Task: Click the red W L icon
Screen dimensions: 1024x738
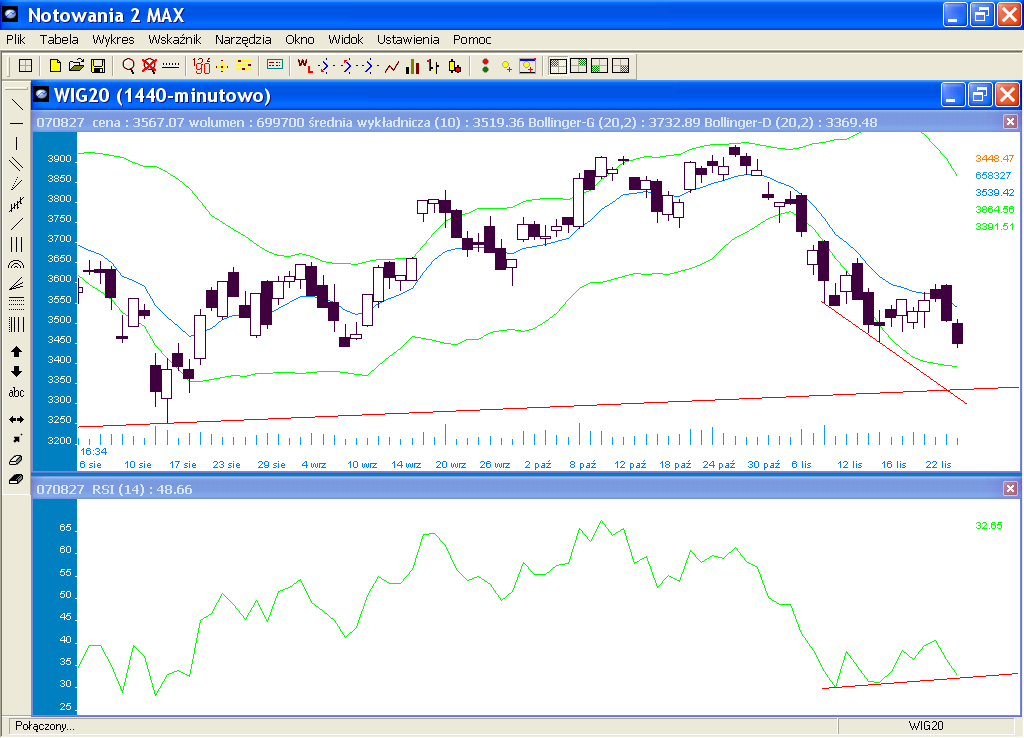Action: tap(305, 66)
